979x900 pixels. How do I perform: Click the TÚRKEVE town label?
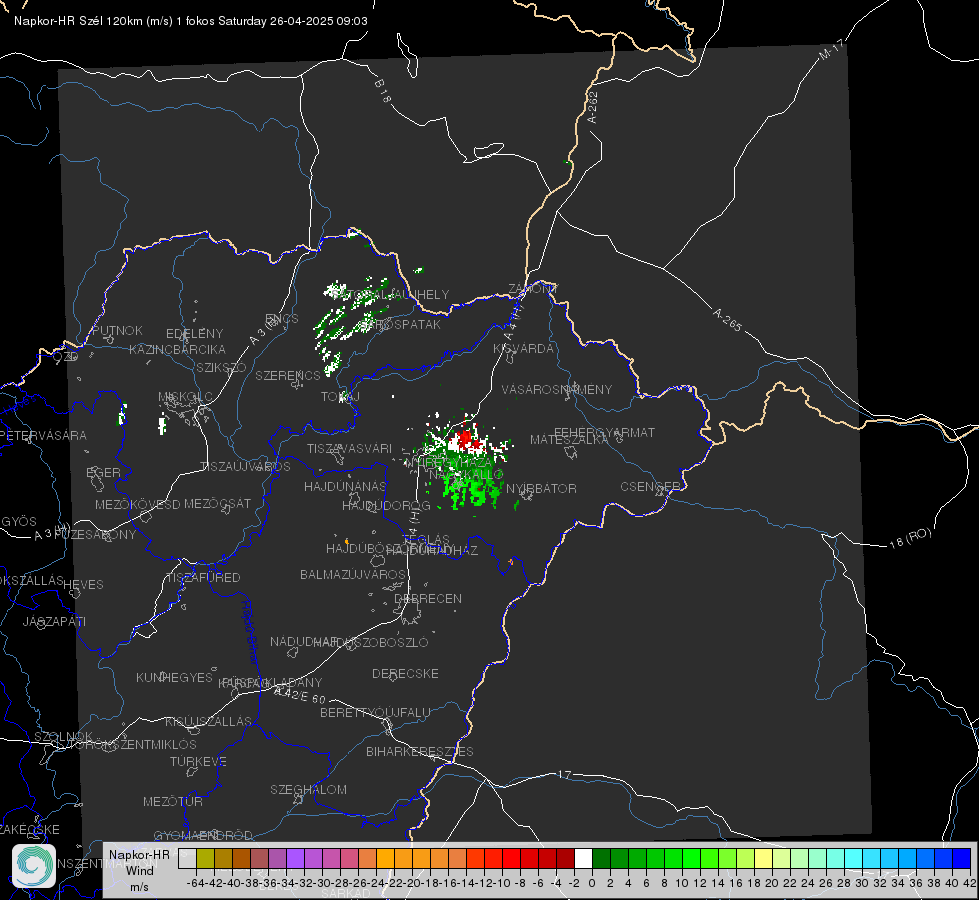pyautogui.click(x=199, y=761)
